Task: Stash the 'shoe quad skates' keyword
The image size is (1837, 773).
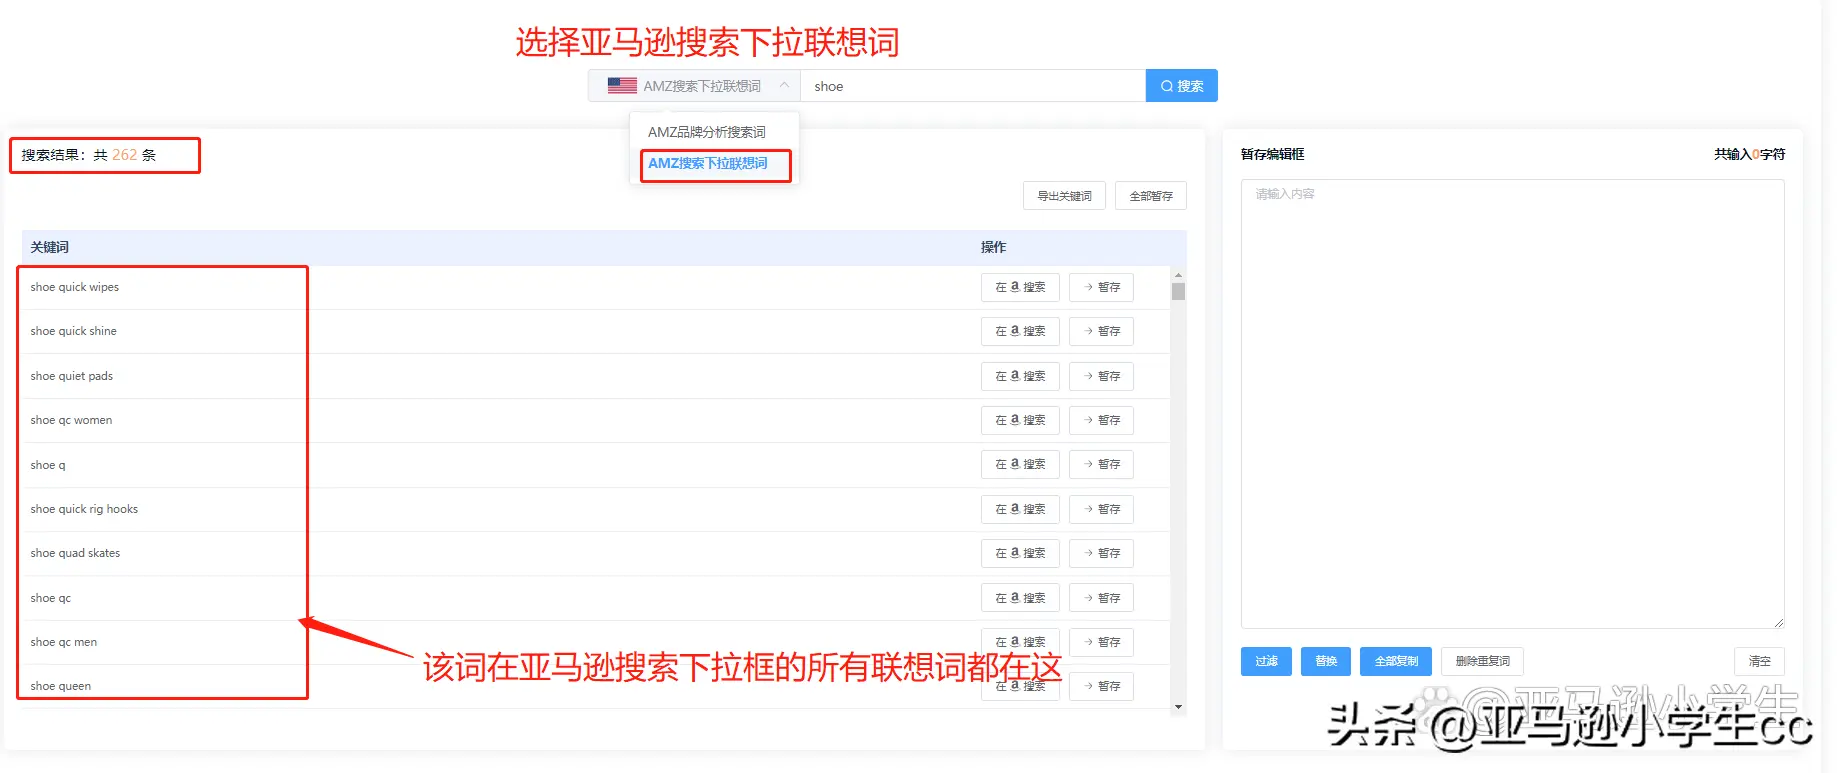Action: tap(1101, 553)
